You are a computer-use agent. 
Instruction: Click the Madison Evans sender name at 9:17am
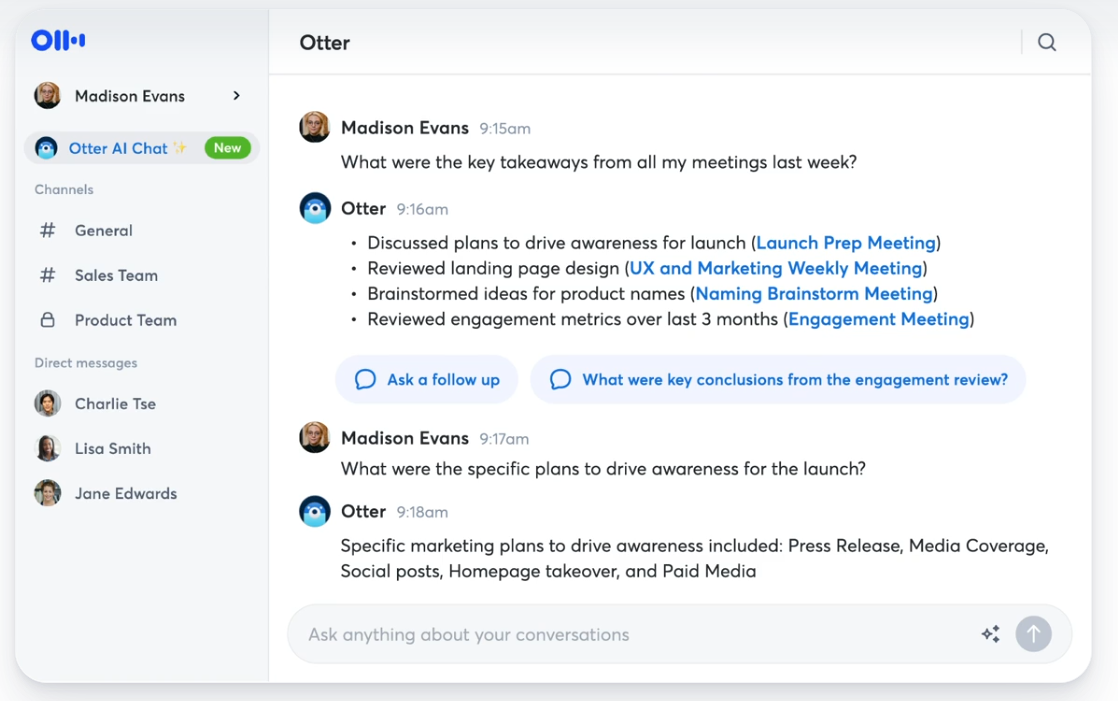point(404,438)
